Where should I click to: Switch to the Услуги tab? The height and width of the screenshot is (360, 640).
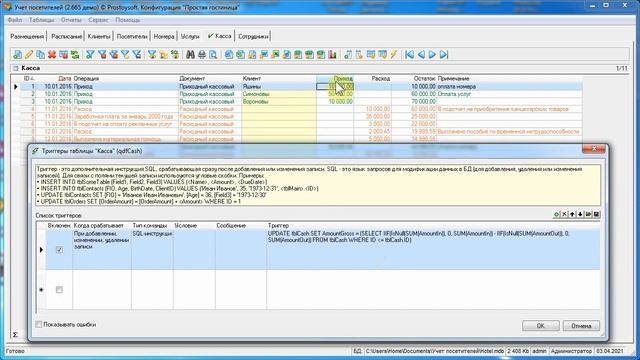click(x=190, y=36)
